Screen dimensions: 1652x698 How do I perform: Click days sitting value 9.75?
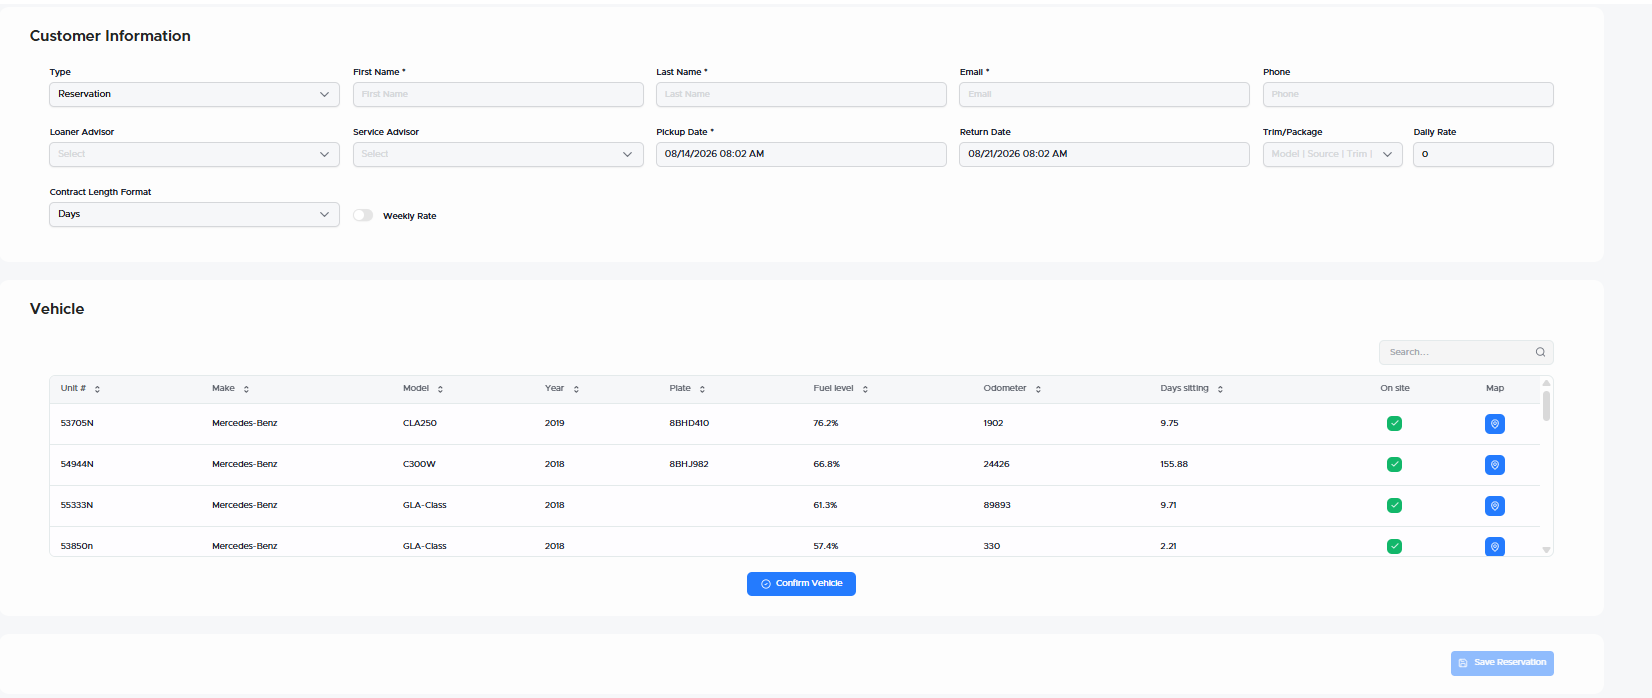click(x=1169, y=423)
